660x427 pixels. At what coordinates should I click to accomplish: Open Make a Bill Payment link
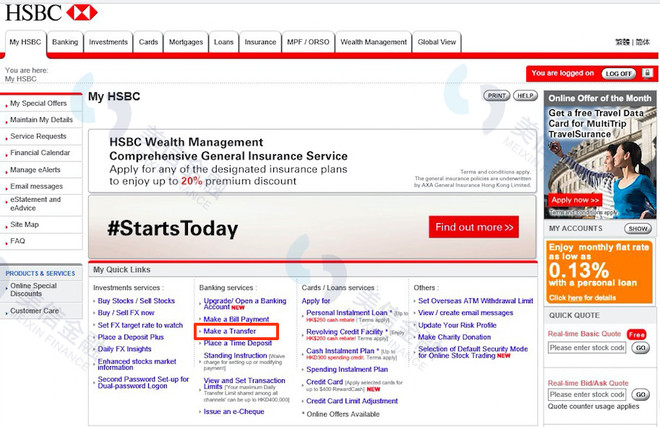coord(236,319)
